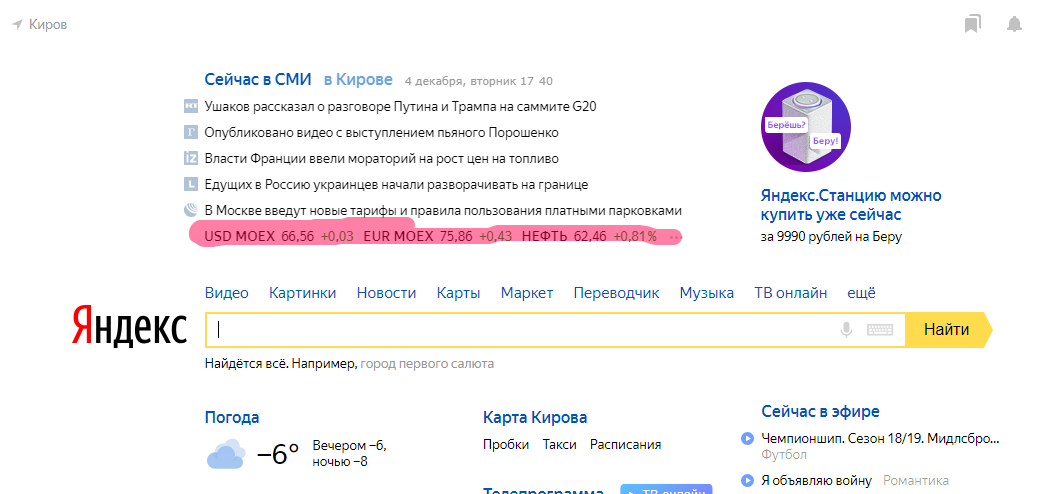The height and width of the screenshot is (494, 1041).
Task: Play Я объявляю войну broadcast icon
Action: pos(748,480)
